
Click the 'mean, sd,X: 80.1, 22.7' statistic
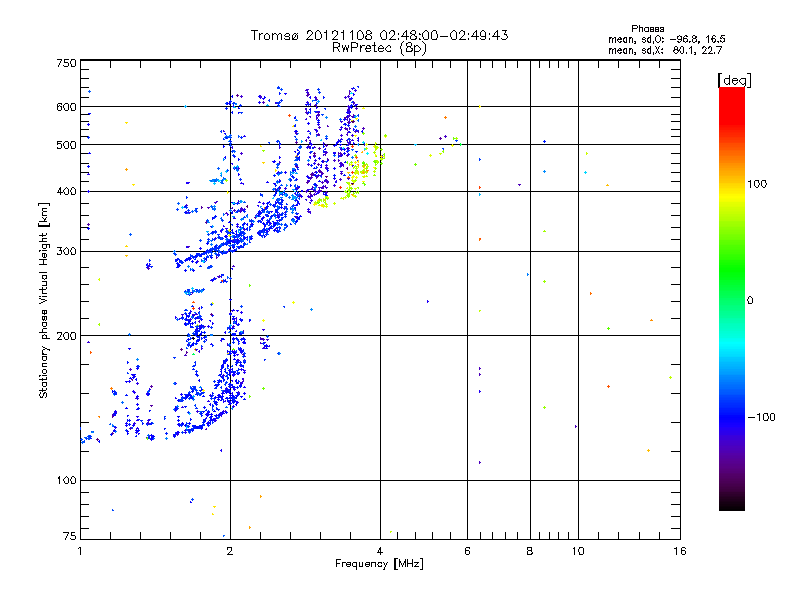(665, 51)
